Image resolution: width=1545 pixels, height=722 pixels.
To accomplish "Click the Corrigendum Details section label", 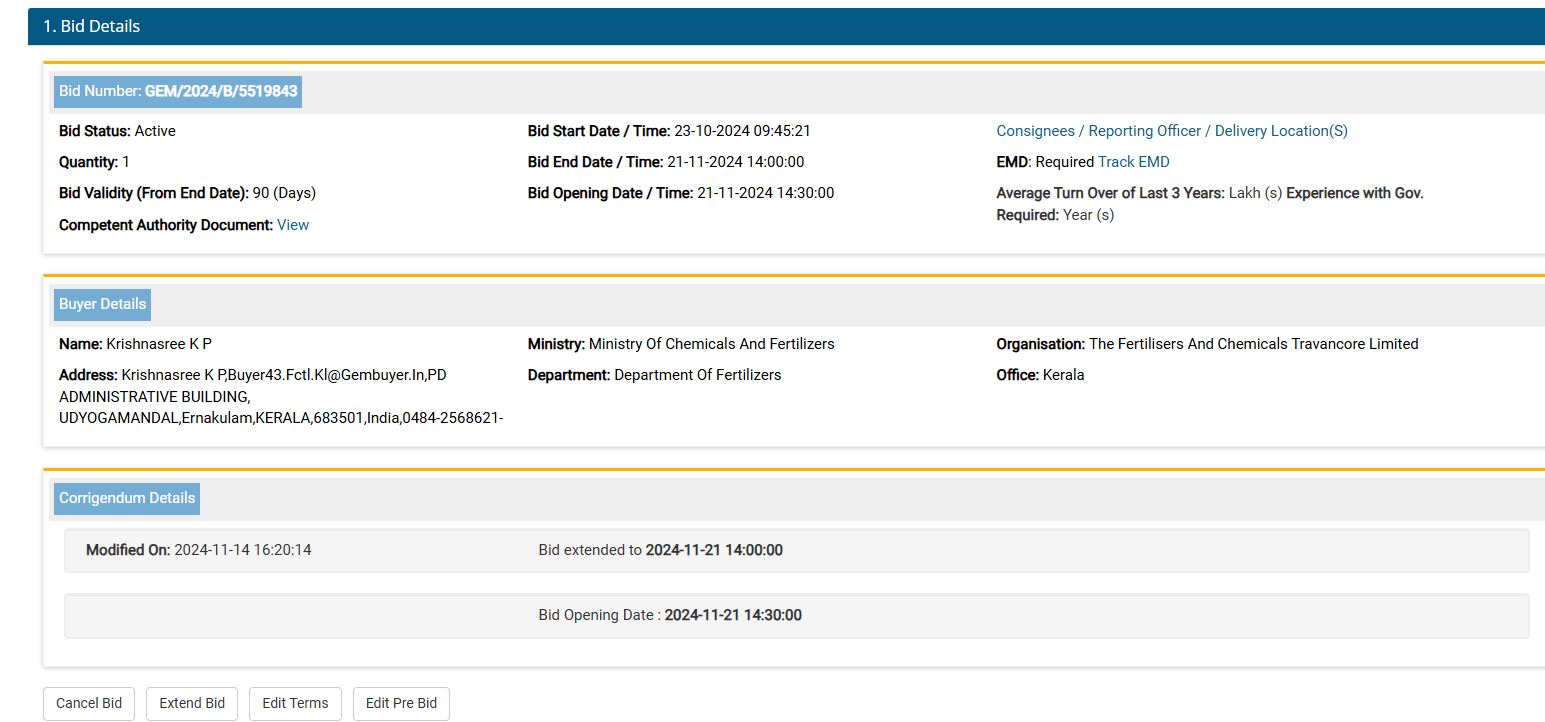I will 127,498.
